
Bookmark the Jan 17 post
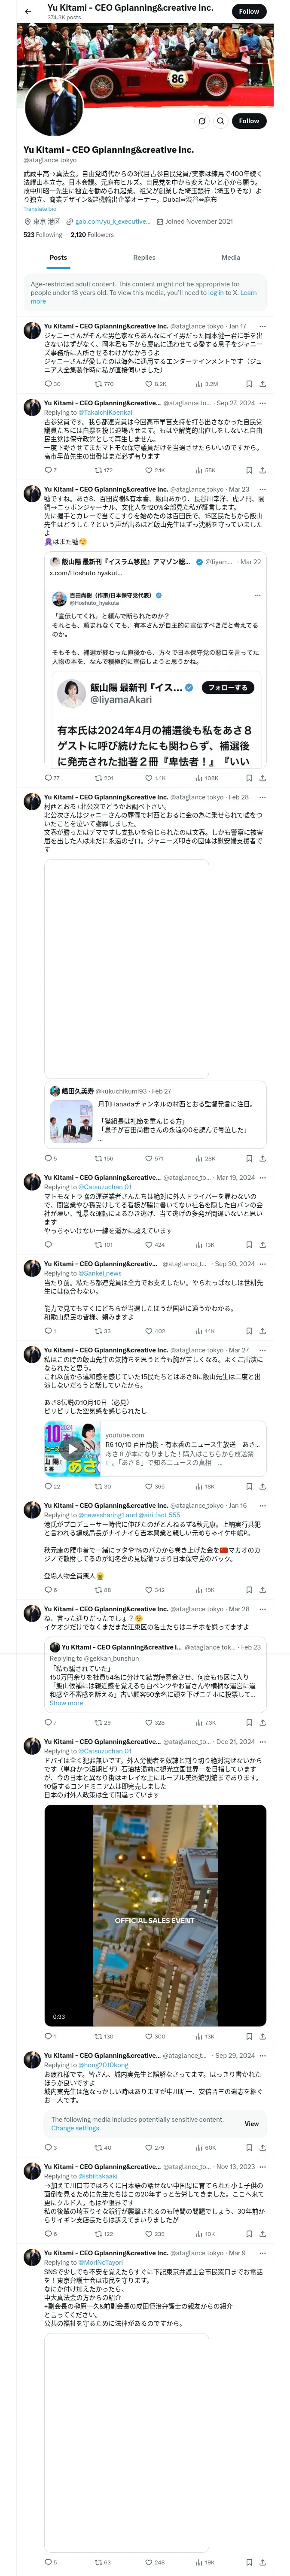tap(249, 384)
